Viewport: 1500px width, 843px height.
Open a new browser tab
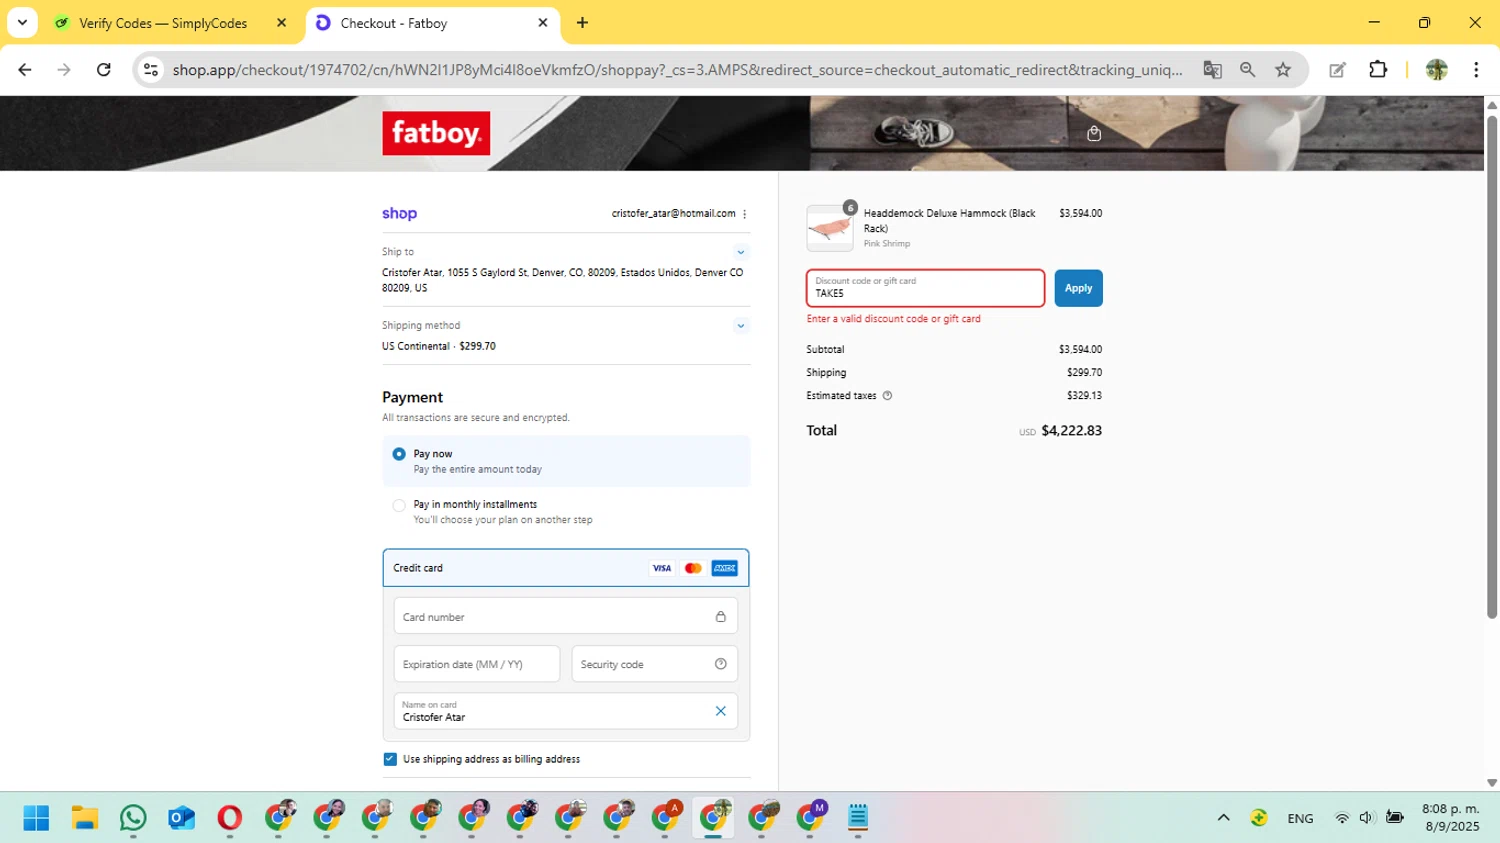coord(582,23)
